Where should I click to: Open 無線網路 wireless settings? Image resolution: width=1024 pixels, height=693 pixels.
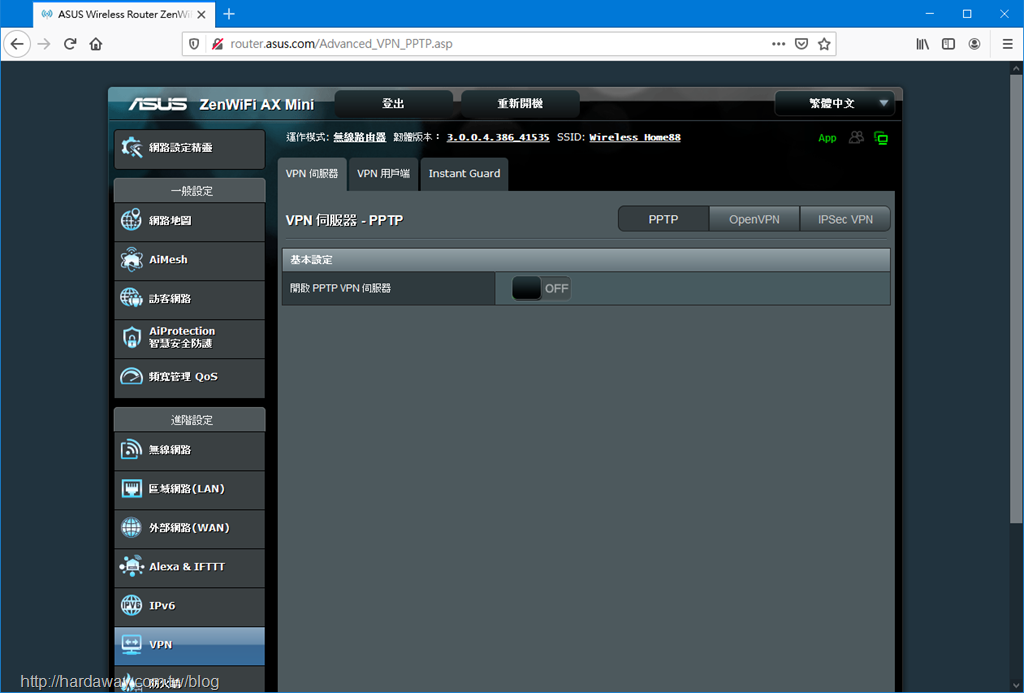189,450
